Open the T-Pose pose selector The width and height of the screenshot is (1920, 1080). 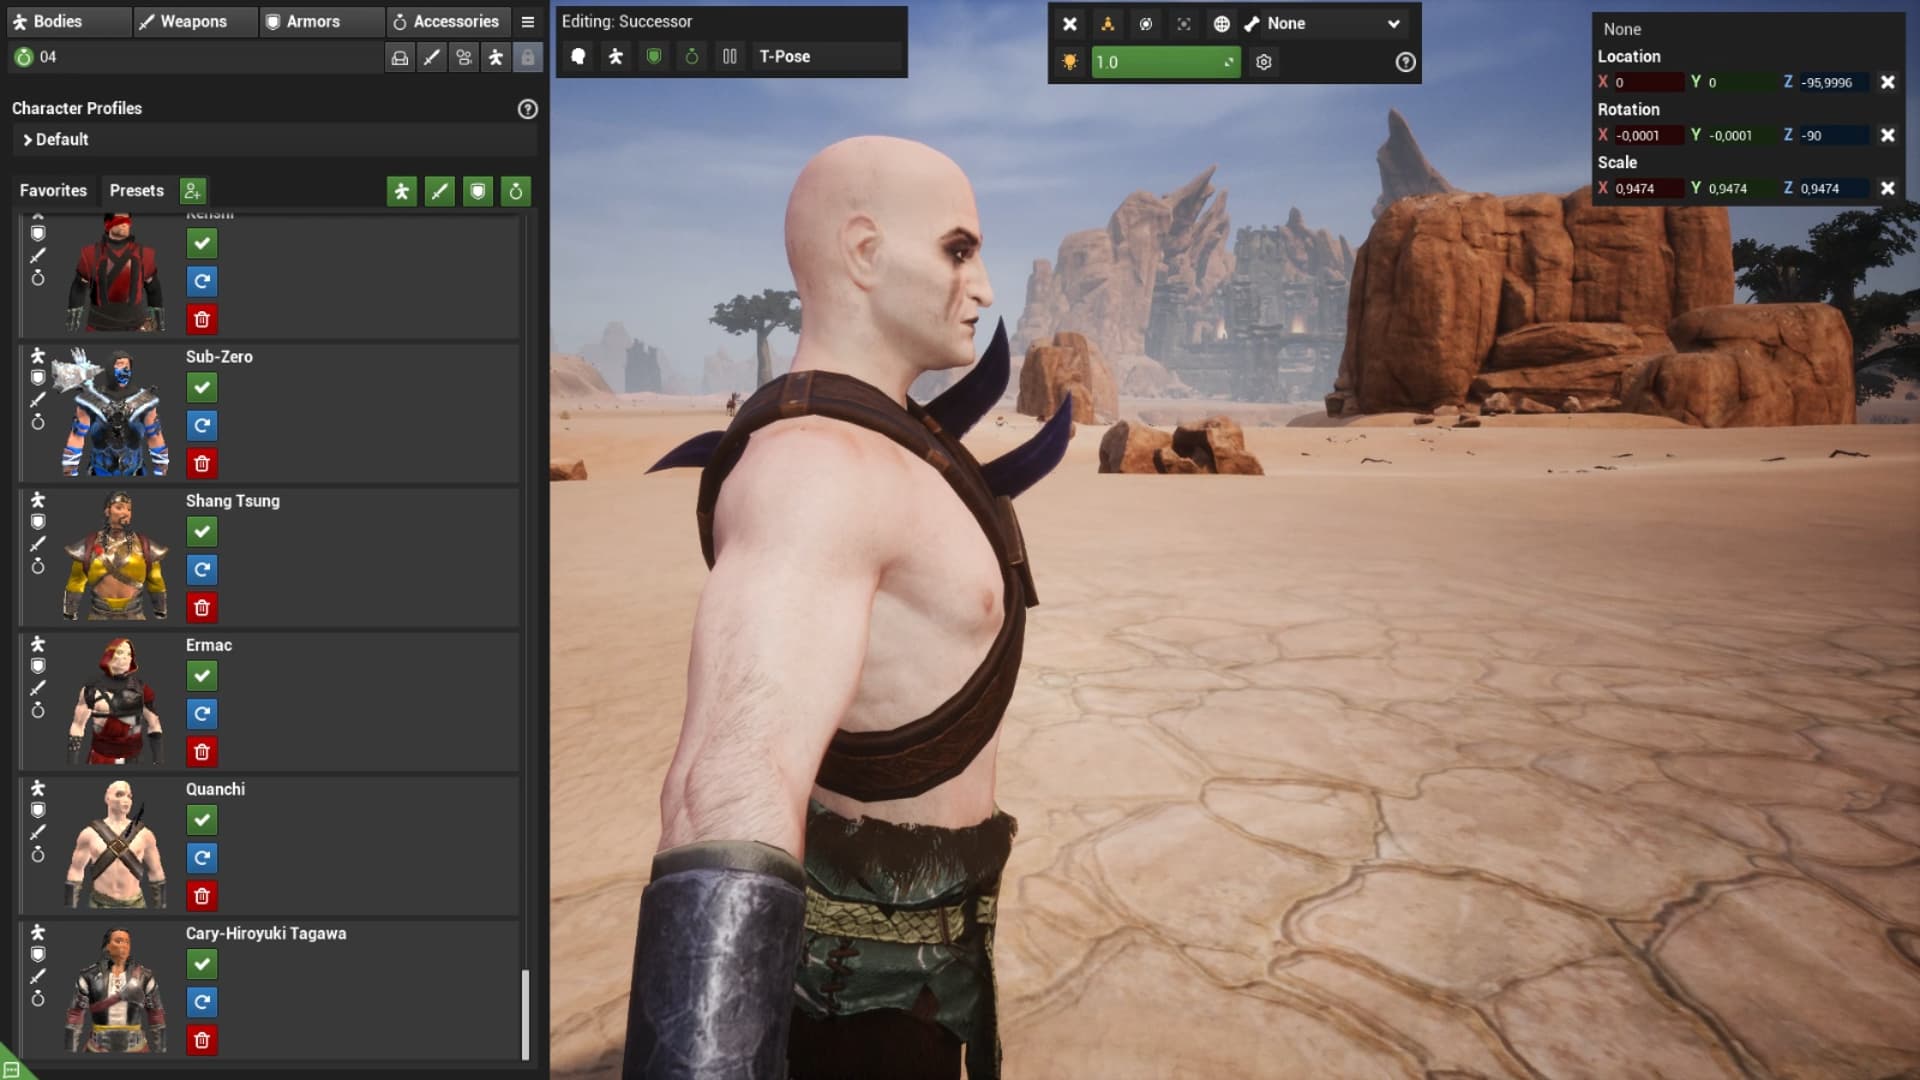(x=826, y=57)
